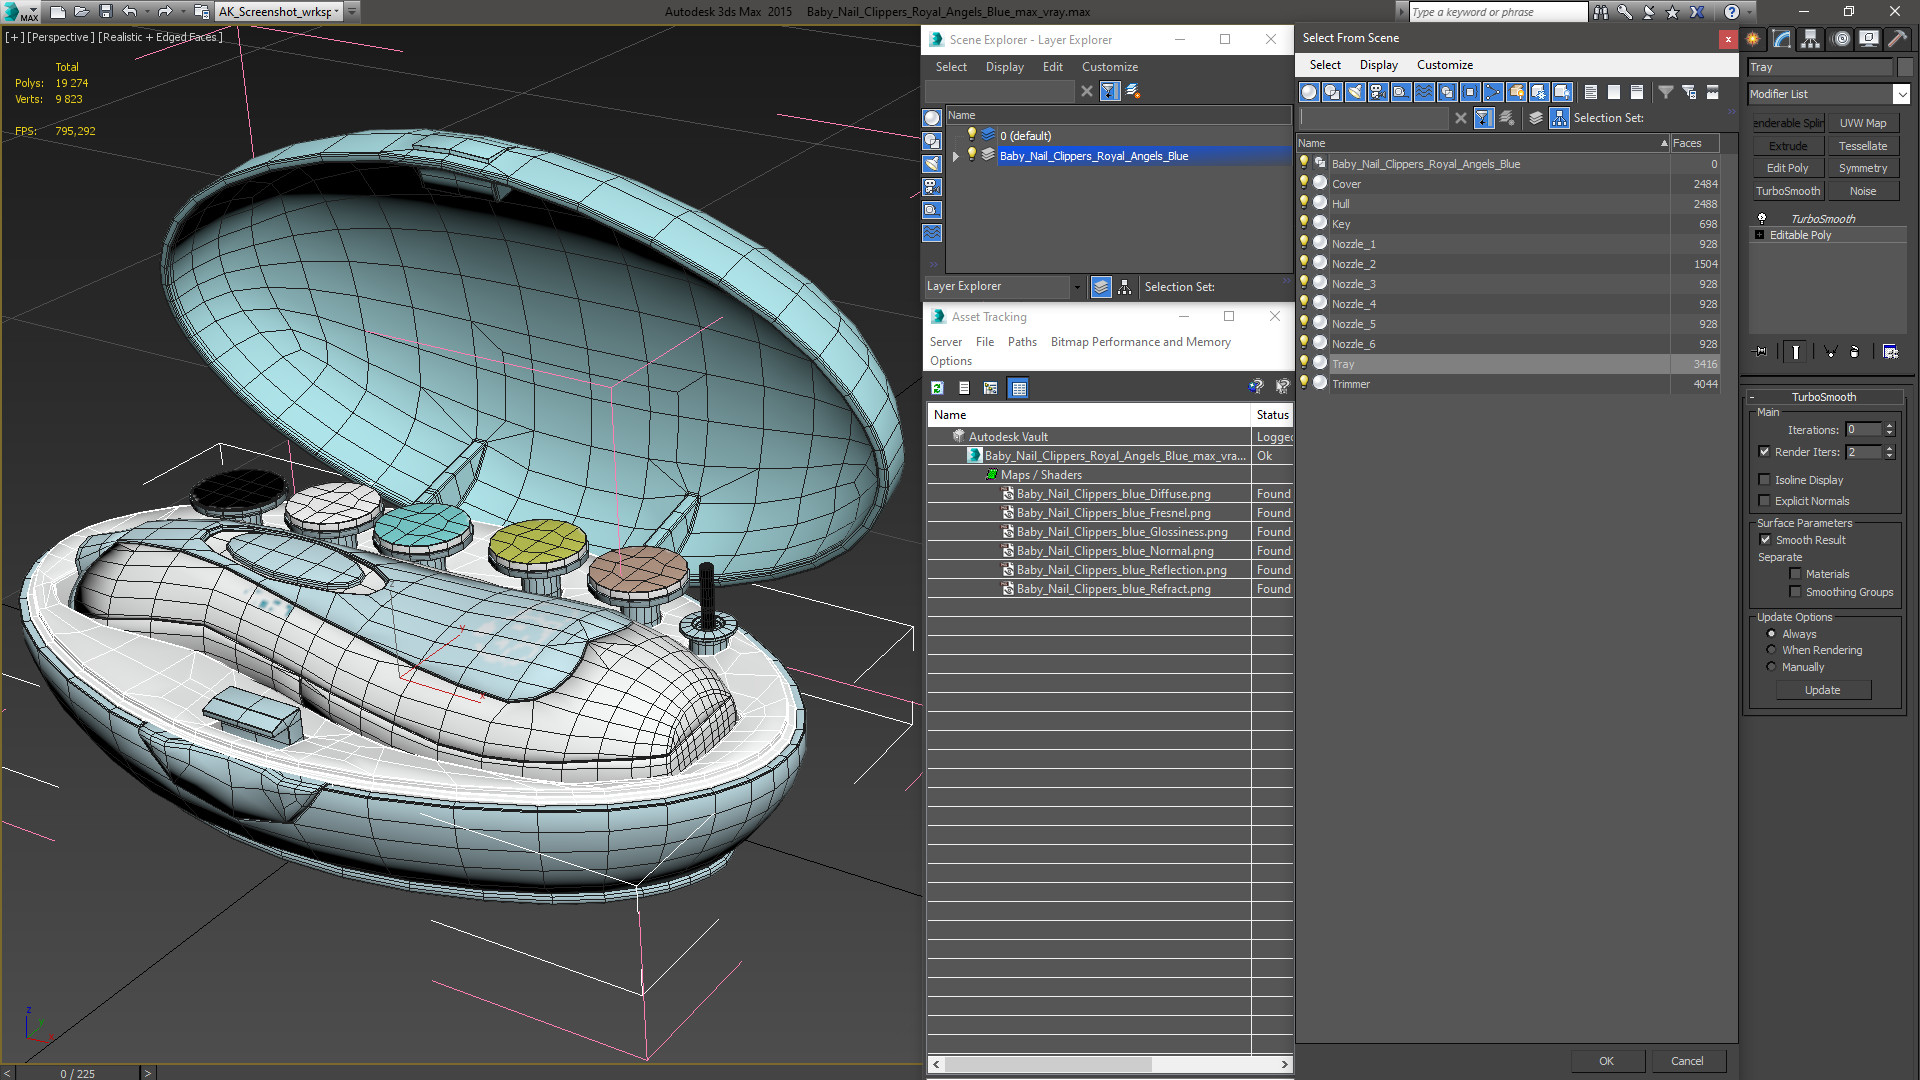Enable Separate by Smoothing Groups checkbox
Screen dimensions: 1920x1080
pos(1796,592)
